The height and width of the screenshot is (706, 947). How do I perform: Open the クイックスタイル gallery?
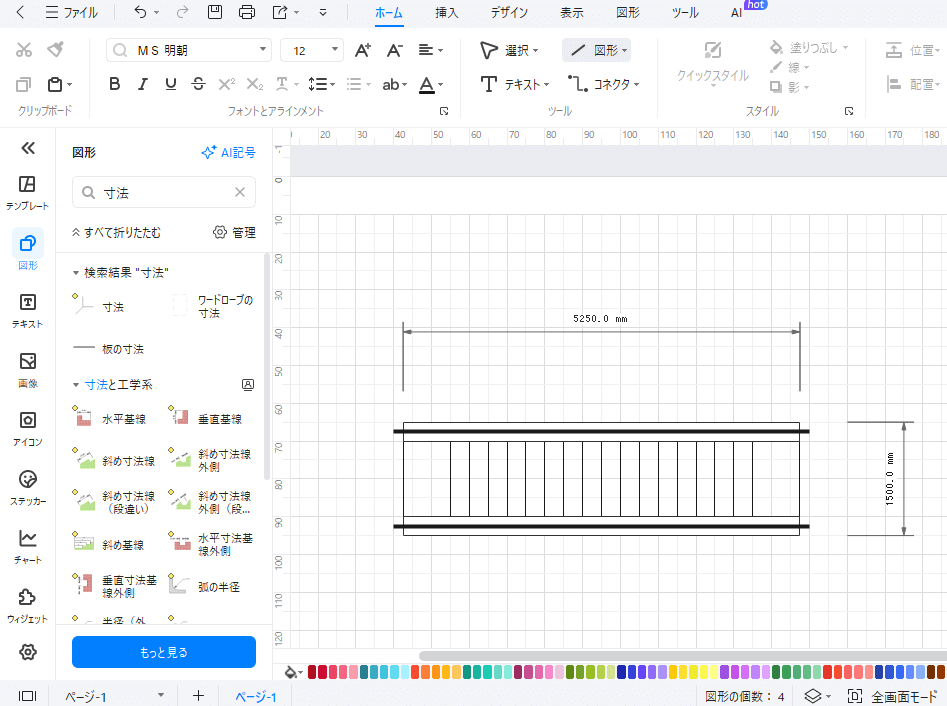(713, 63)
